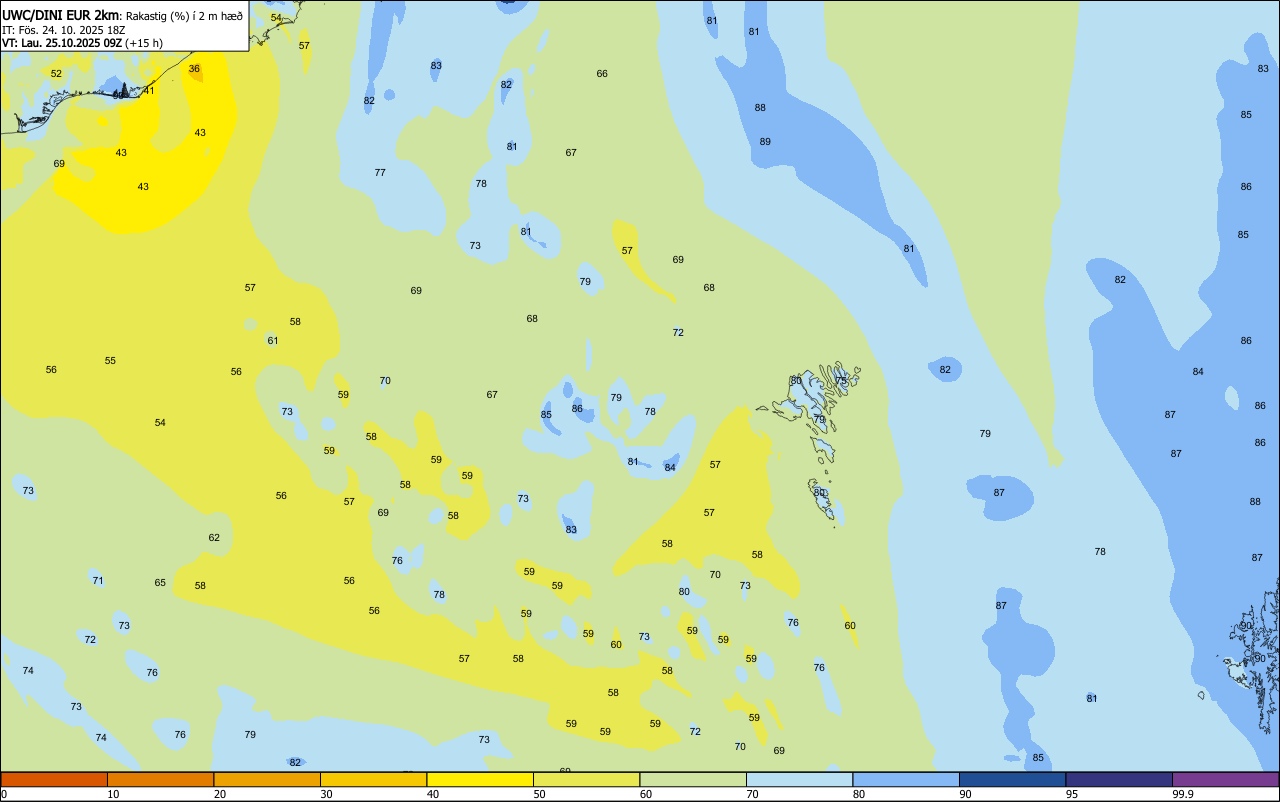Select the 70–80 pale blue legend segment
1280x802 pixels.
tap(799, 779)
